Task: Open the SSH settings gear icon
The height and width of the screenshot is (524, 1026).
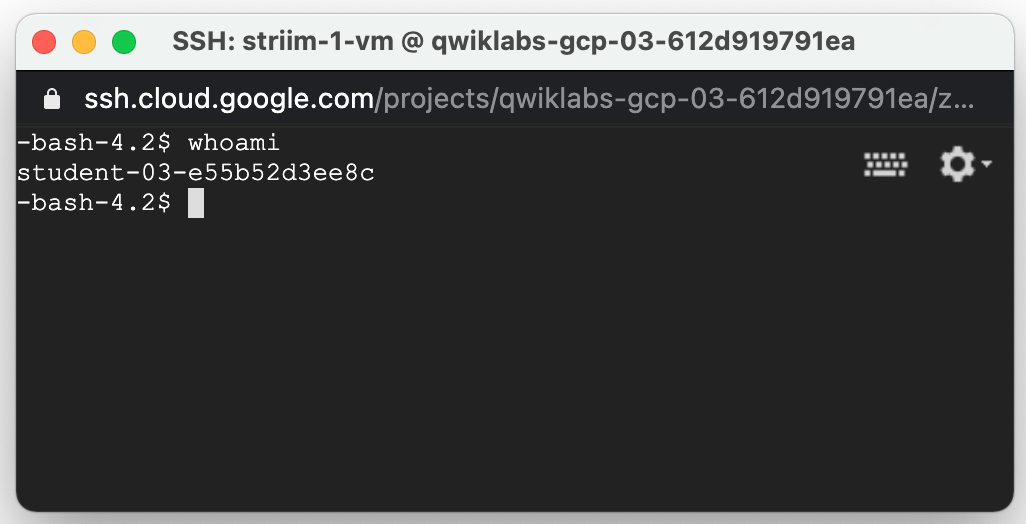Action: click(x=957, y=164)
